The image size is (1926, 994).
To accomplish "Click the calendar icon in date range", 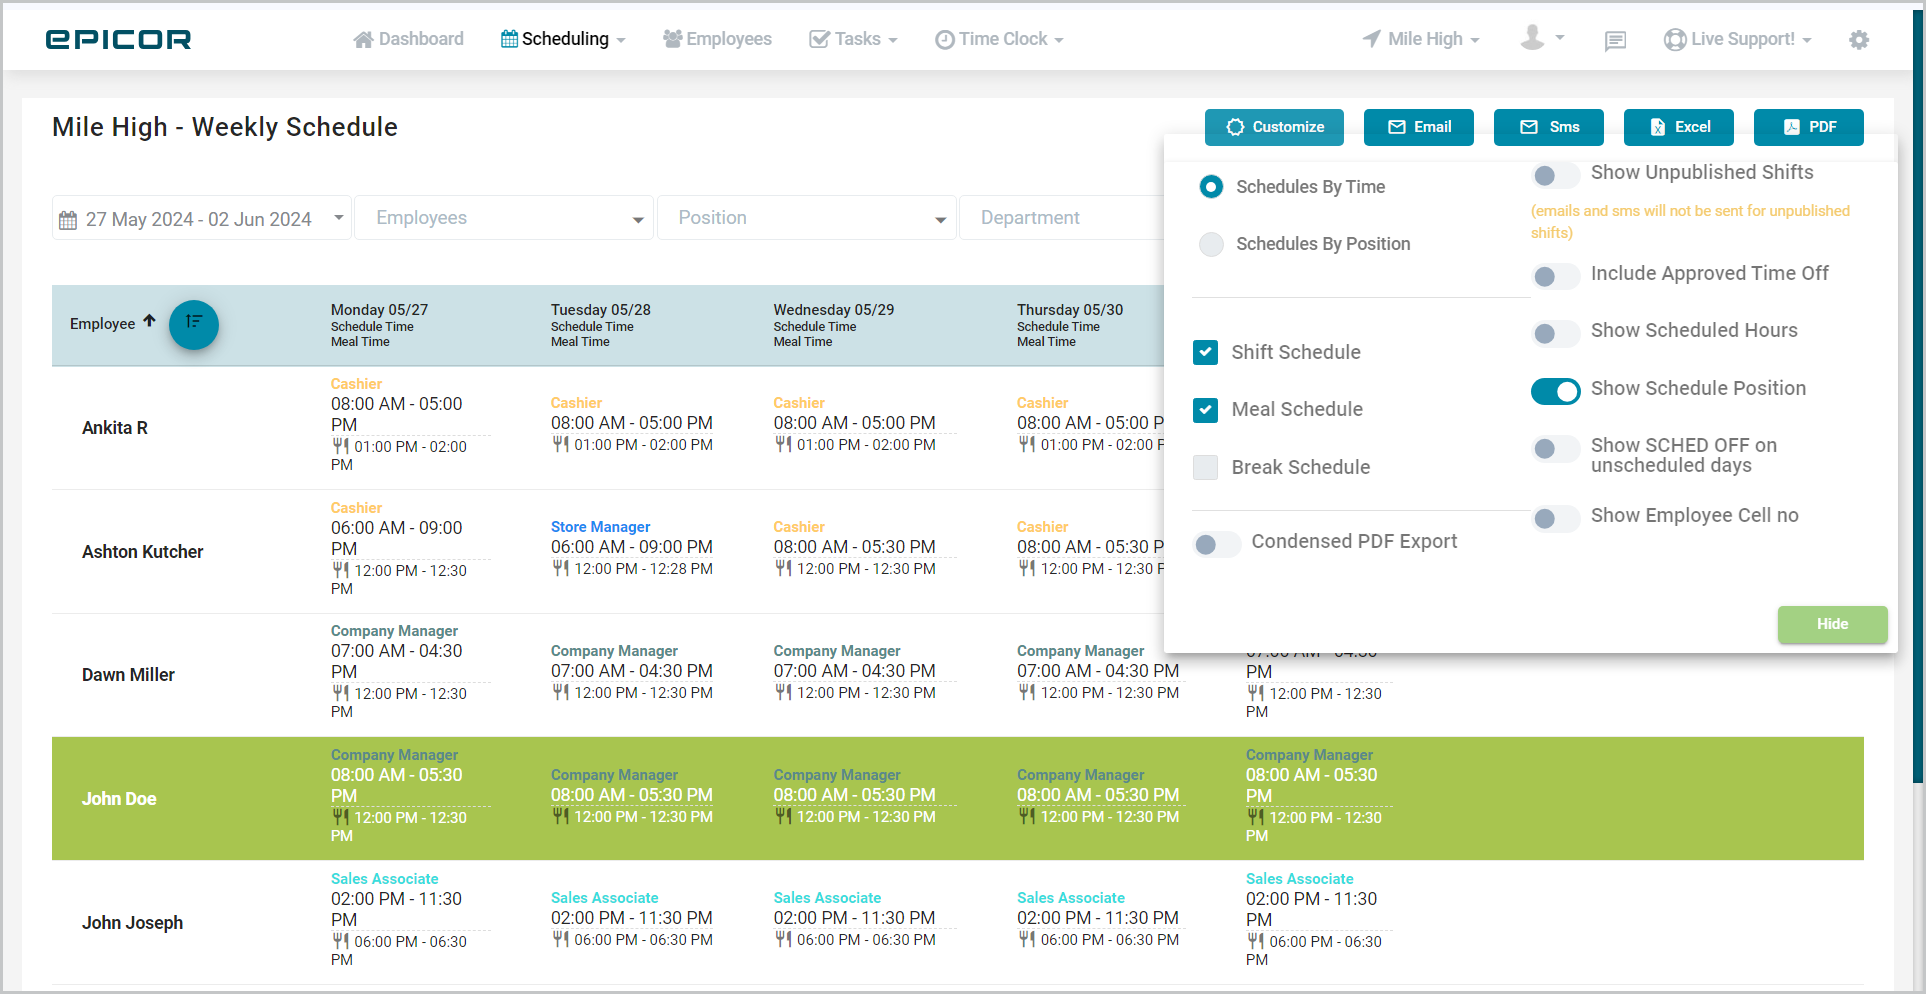I will pos(68,220).
